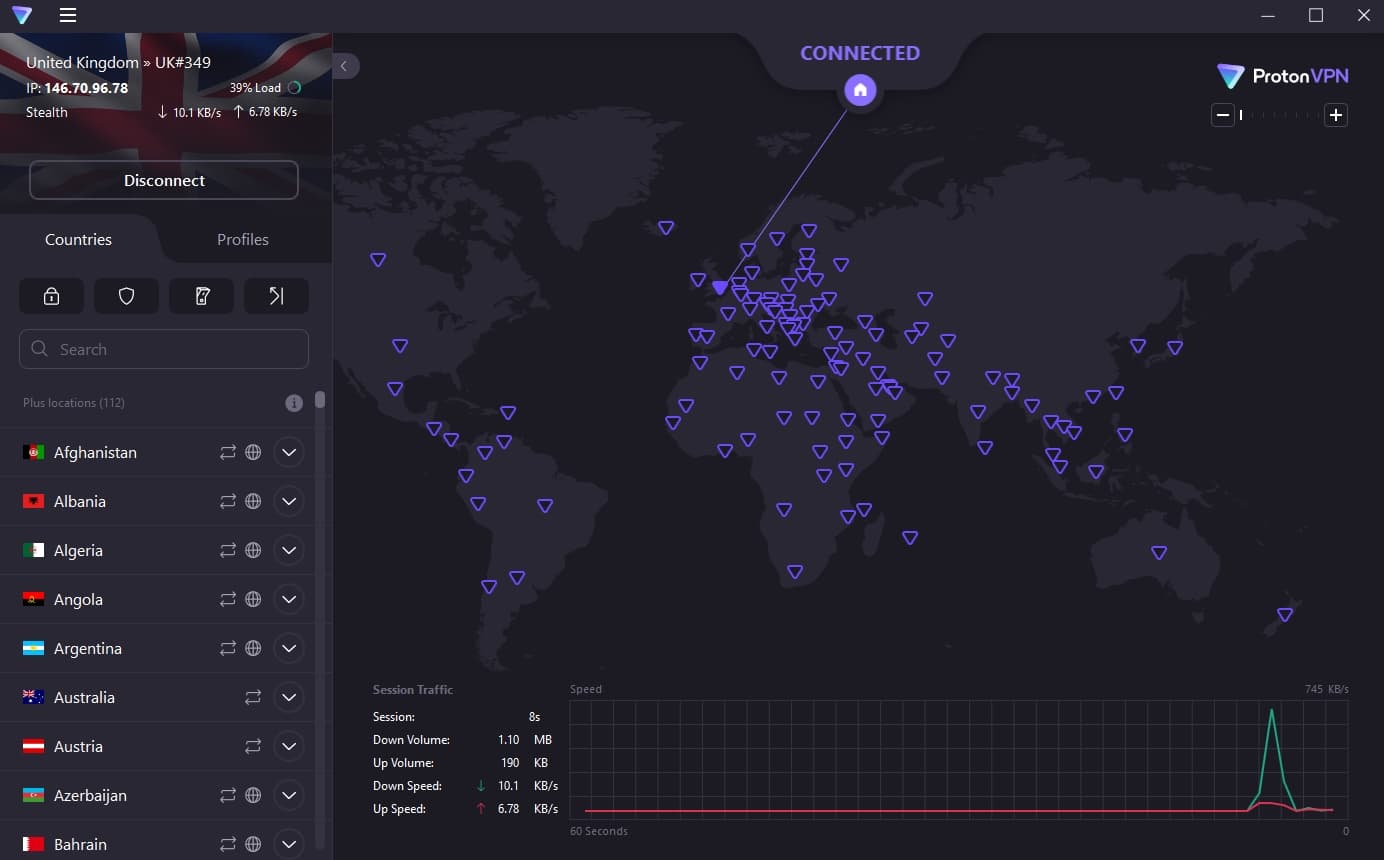Toggle NetShield shield icon
Viewport: 1384px width, 860px height.
click(x=126, y=296)
